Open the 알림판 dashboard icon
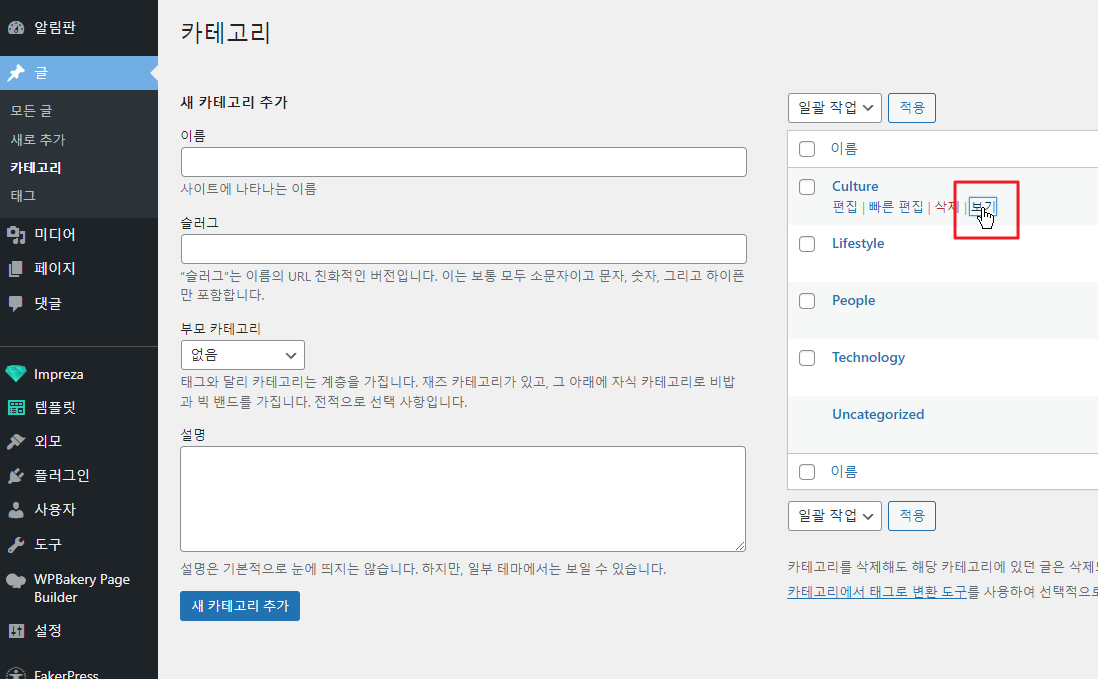Screen dimensions: 1098x679 click(x=16, y=28)
